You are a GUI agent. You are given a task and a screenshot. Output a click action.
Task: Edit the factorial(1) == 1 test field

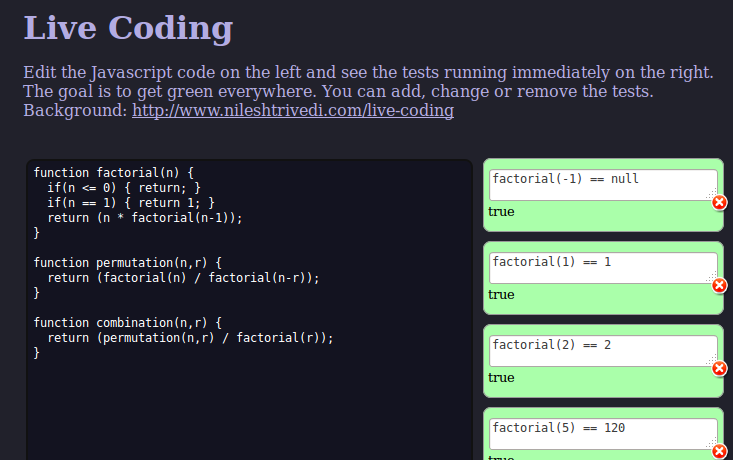coord(603,268)
